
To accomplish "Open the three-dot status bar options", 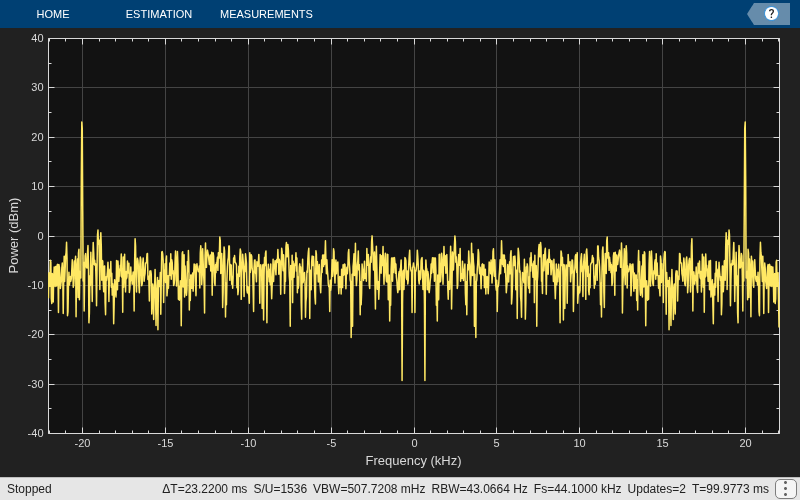I will [x=786, y=489].
